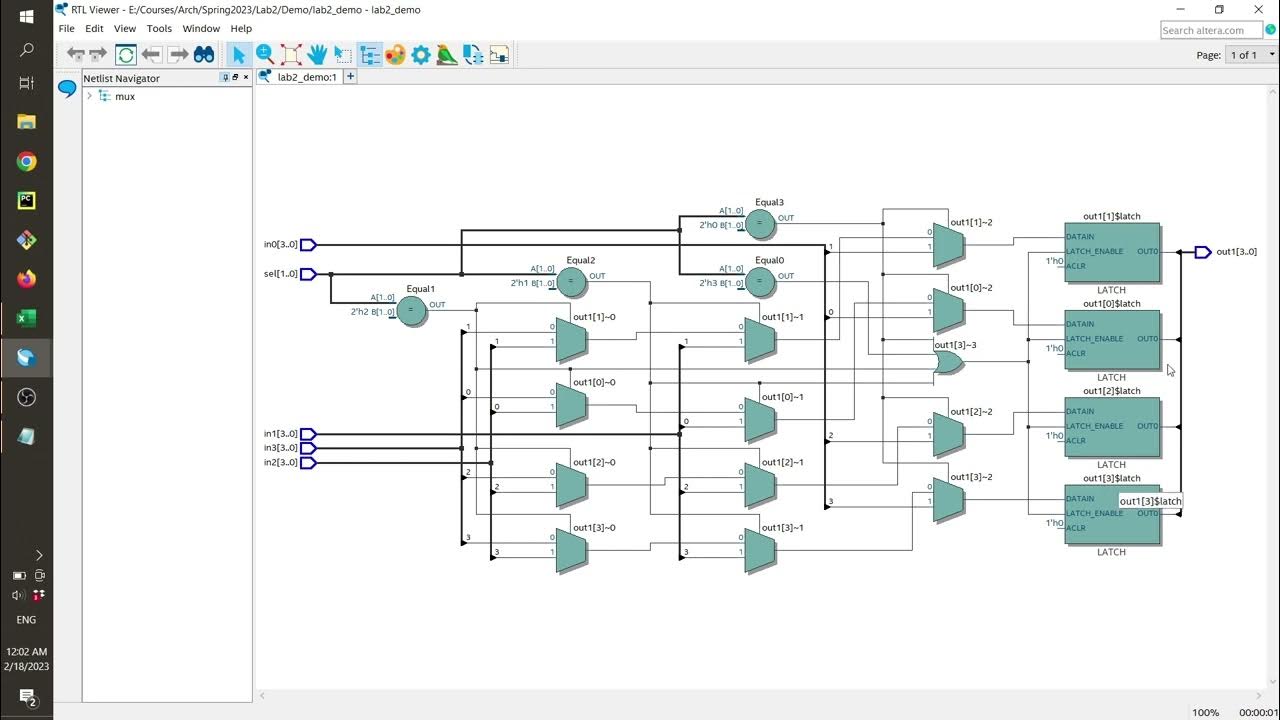
Task: Add a new schematic tab
Action: (x=350, y=76)
